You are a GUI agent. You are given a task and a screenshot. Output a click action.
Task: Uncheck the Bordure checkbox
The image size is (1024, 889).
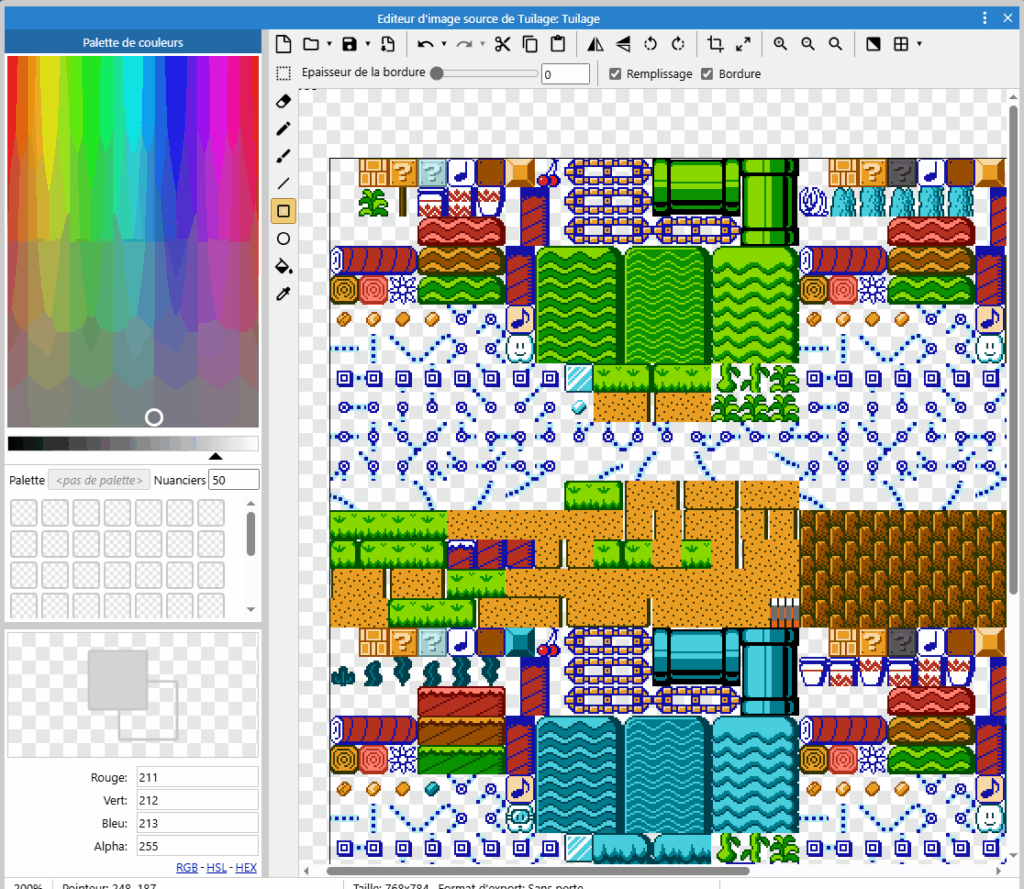(x=707, y=74)
